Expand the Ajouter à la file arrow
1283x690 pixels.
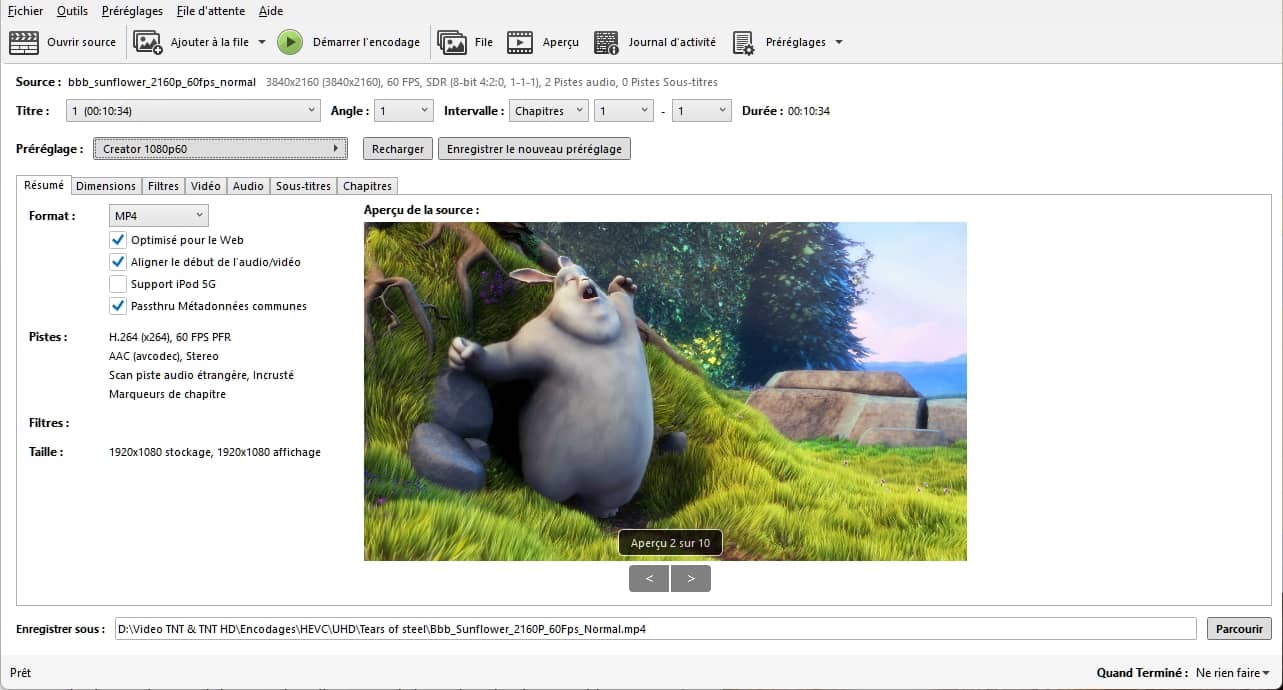coord(262,42)
